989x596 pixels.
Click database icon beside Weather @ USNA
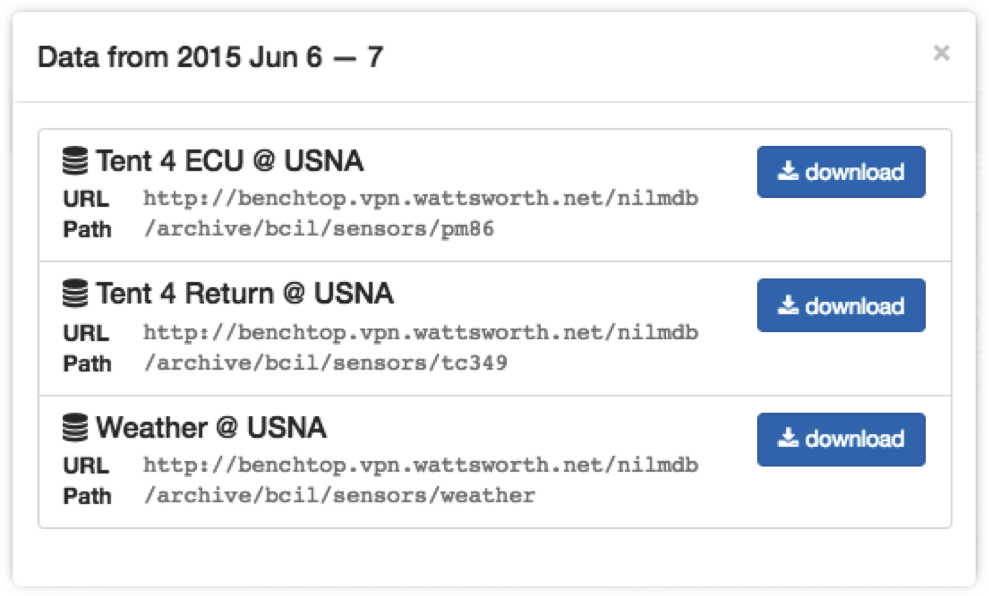pyautogui.click(x=75, y=427)
